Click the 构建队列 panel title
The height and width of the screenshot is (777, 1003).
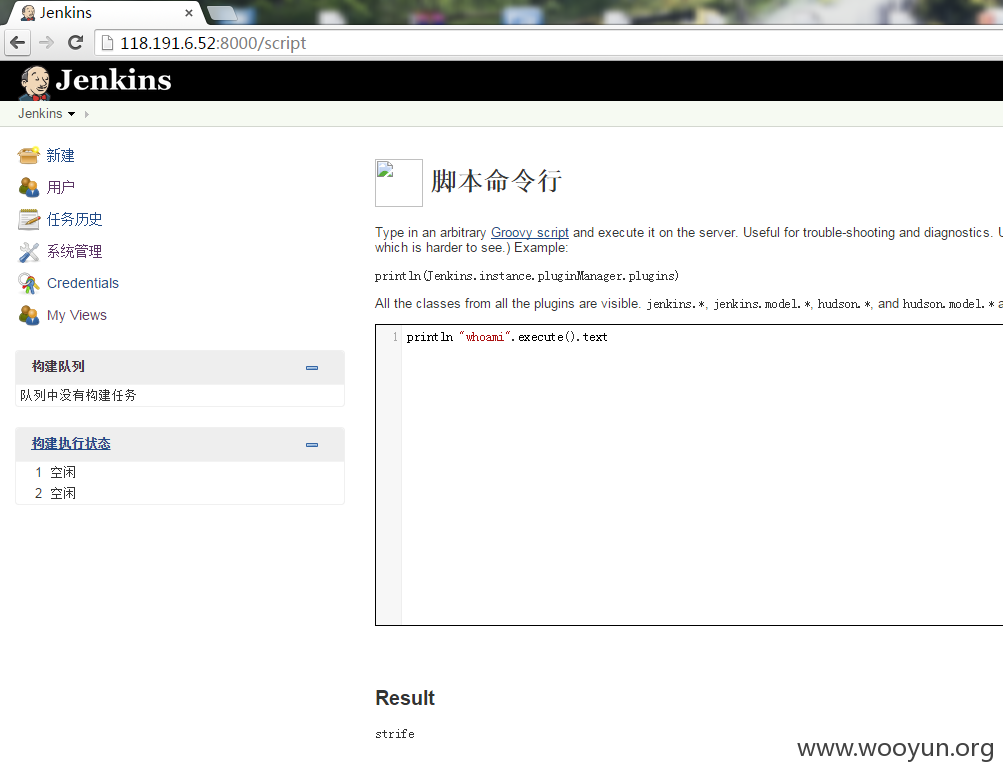pyautogui.click(x=58, y=366)
